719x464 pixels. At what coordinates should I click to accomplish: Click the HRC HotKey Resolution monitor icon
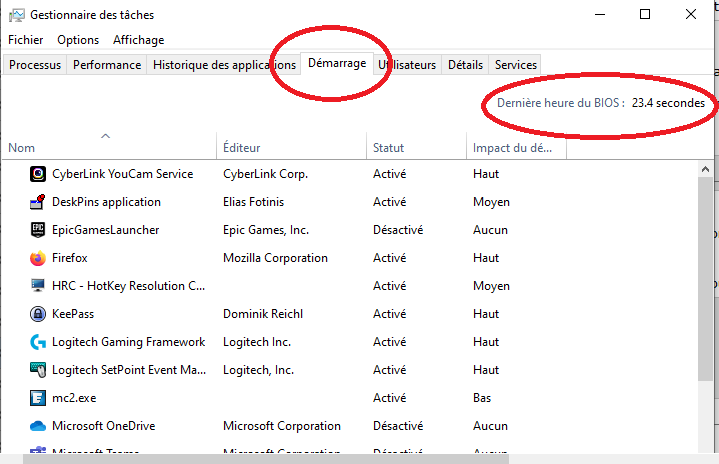point(38,286)
